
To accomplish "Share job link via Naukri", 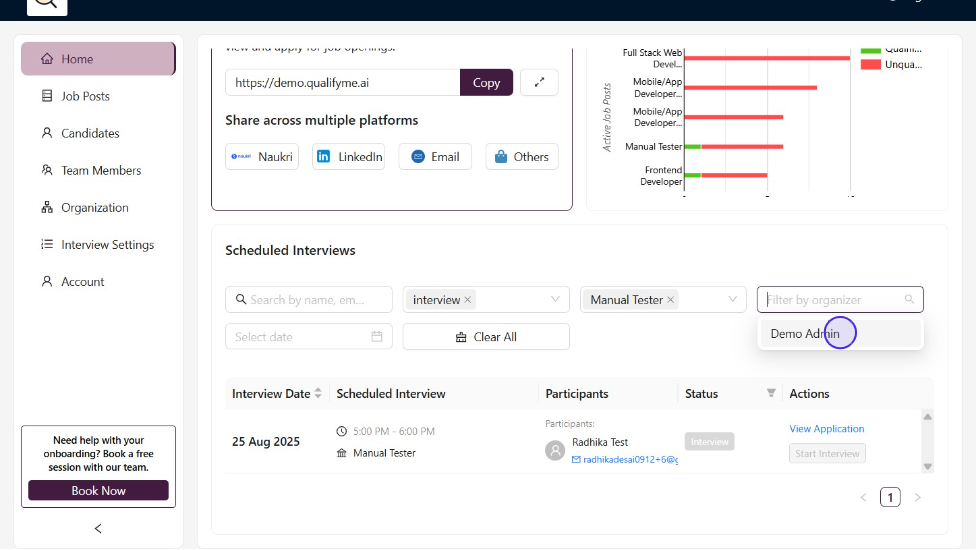I will 262,157.
